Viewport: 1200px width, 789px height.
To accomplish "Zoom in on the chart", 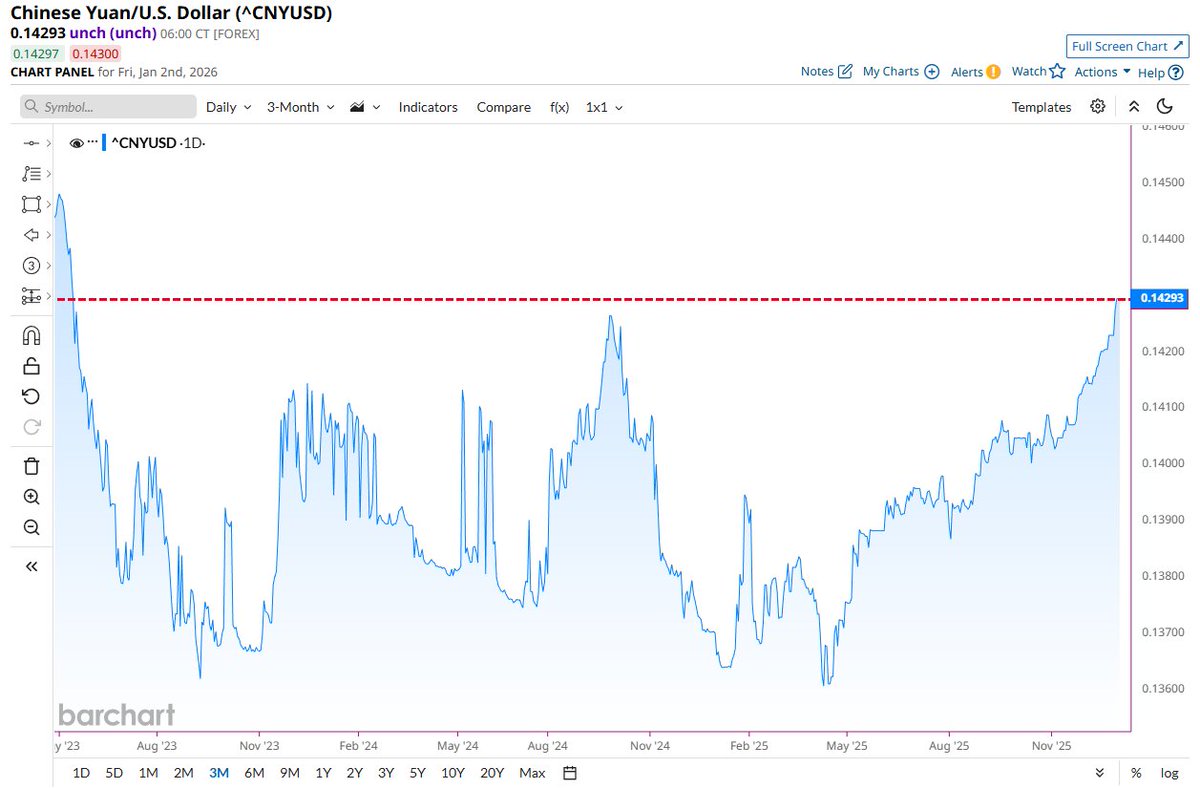I will (30, 497).
